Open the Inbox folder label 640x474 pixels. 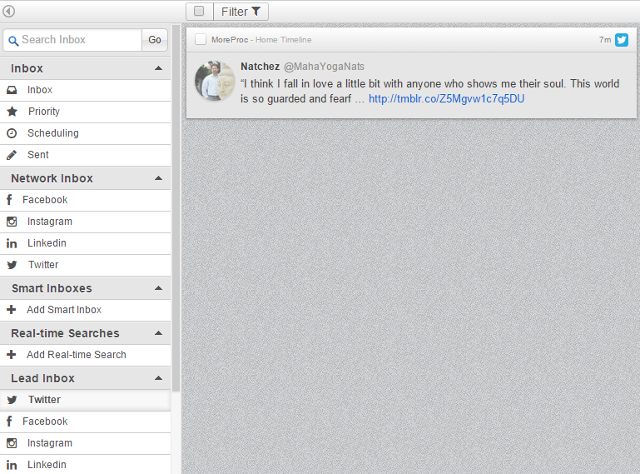(x=40, y=90)
